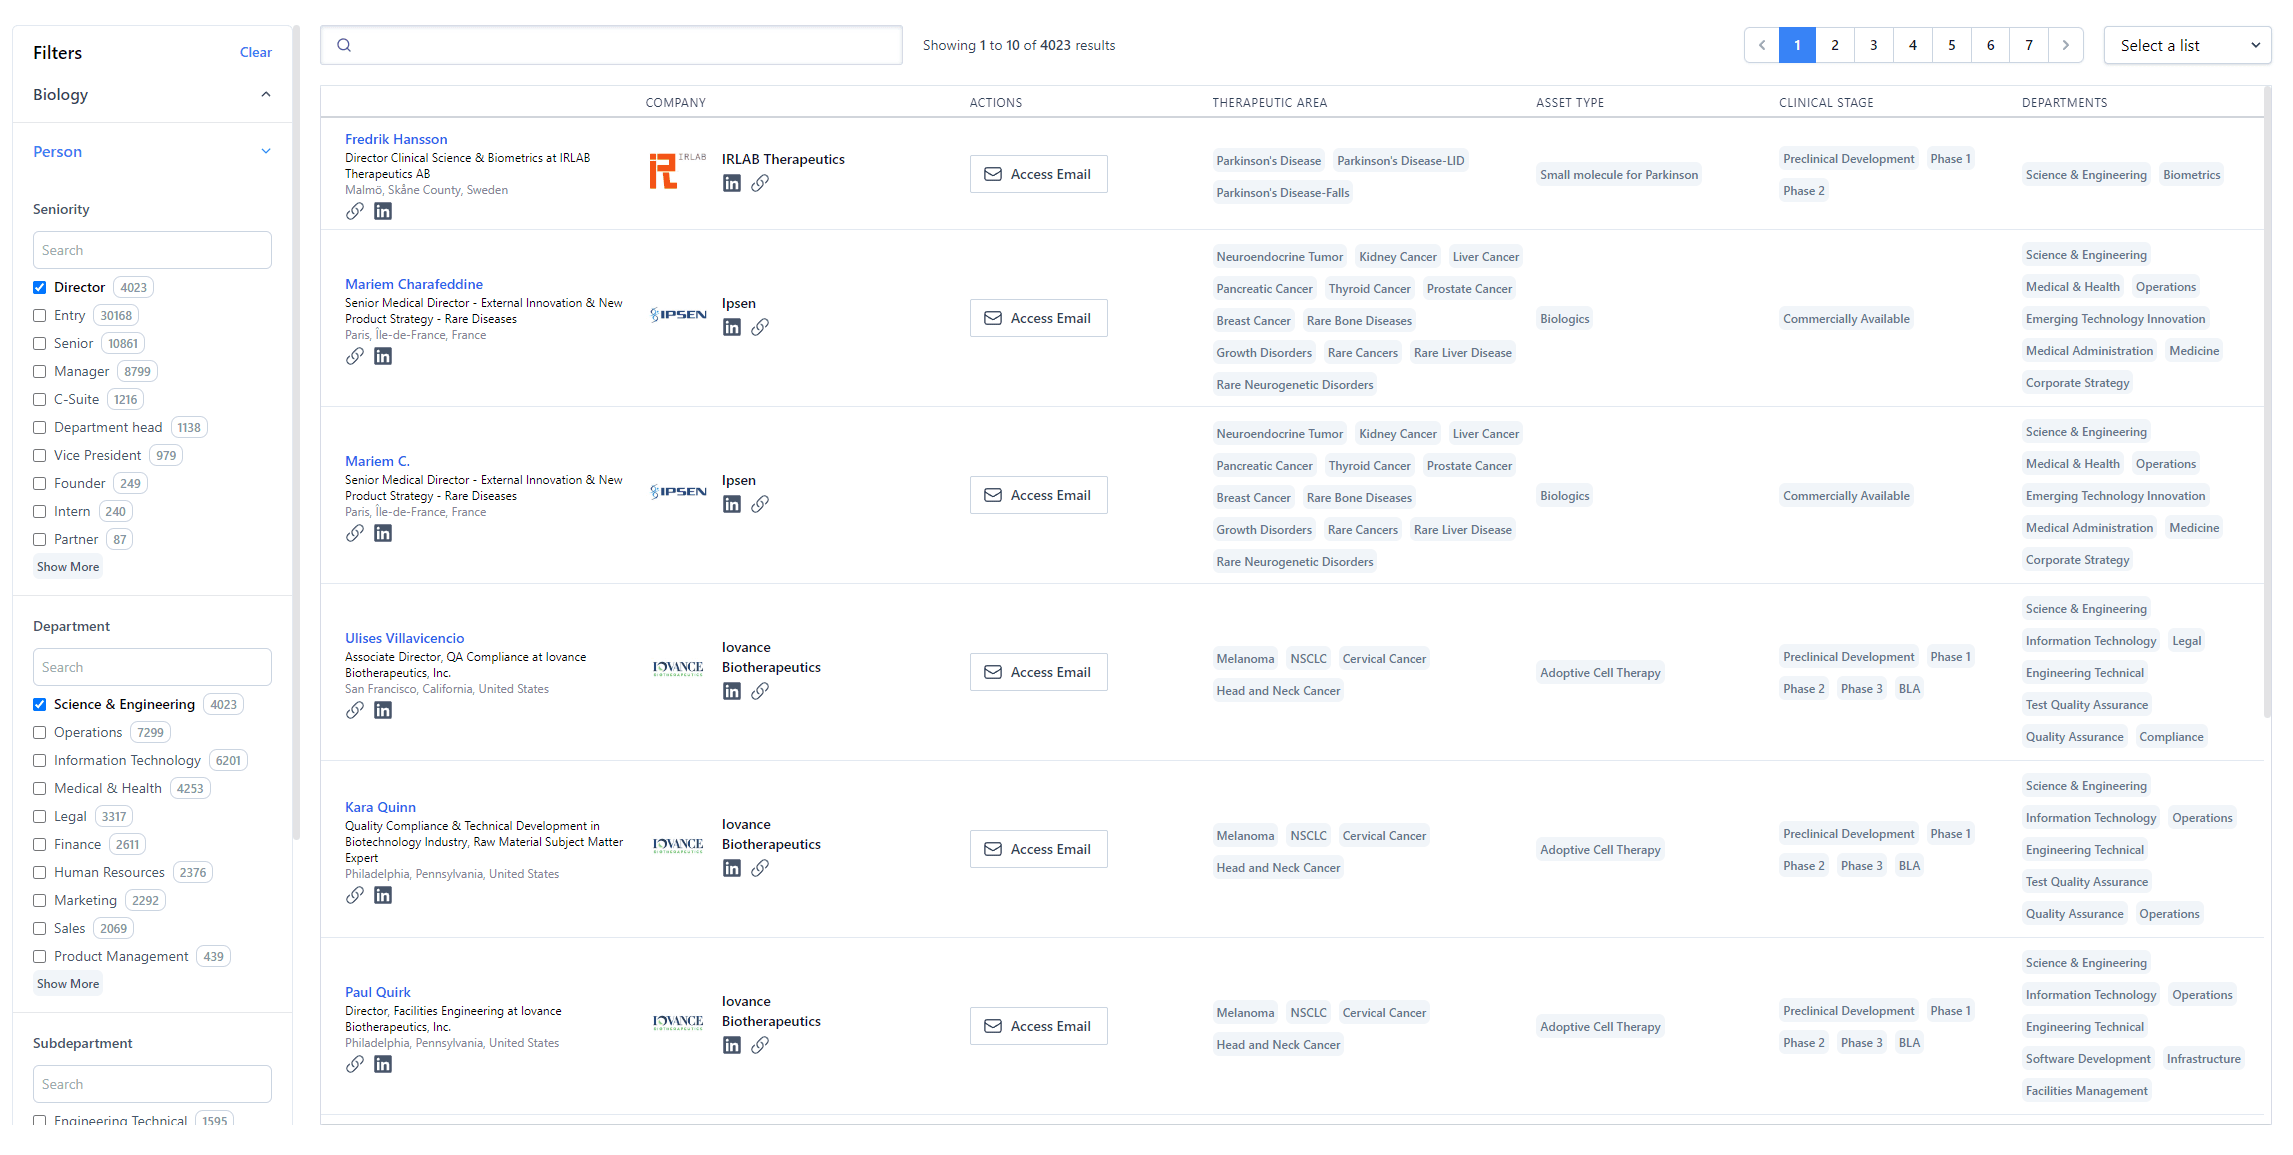The width and height of the screenshot is (2293, 1155).
Task: Select the Ipsen company logo
Action: tap(677, 314)
